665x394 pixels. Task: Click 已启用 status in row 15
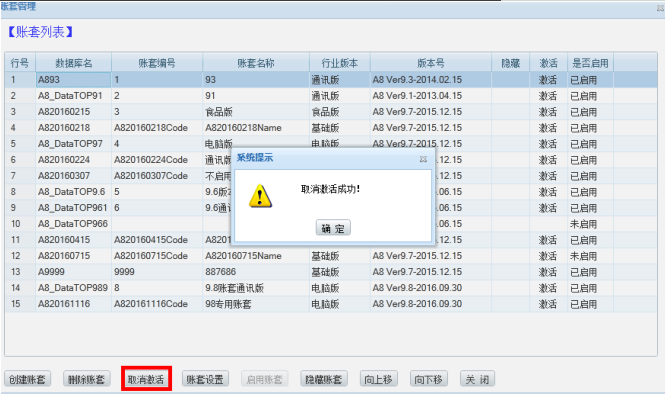tap(590, 304)
